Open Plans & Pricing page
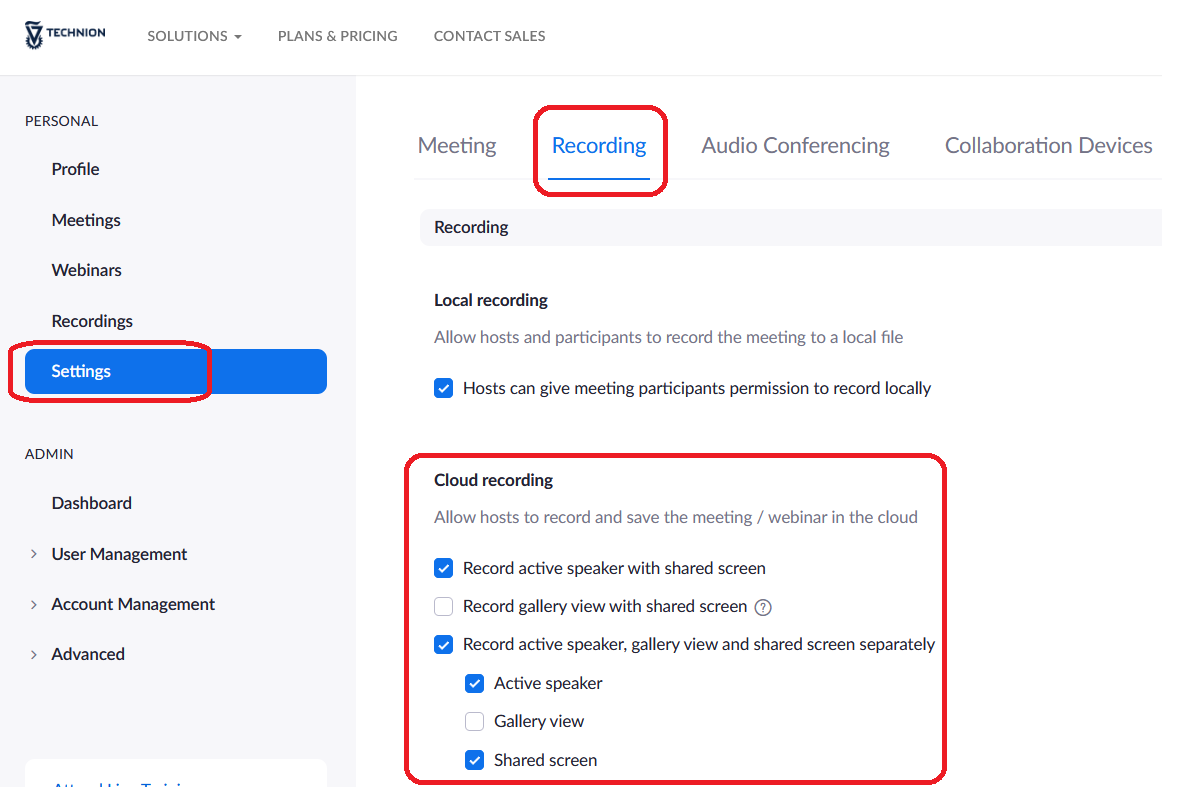 (337, 36)
